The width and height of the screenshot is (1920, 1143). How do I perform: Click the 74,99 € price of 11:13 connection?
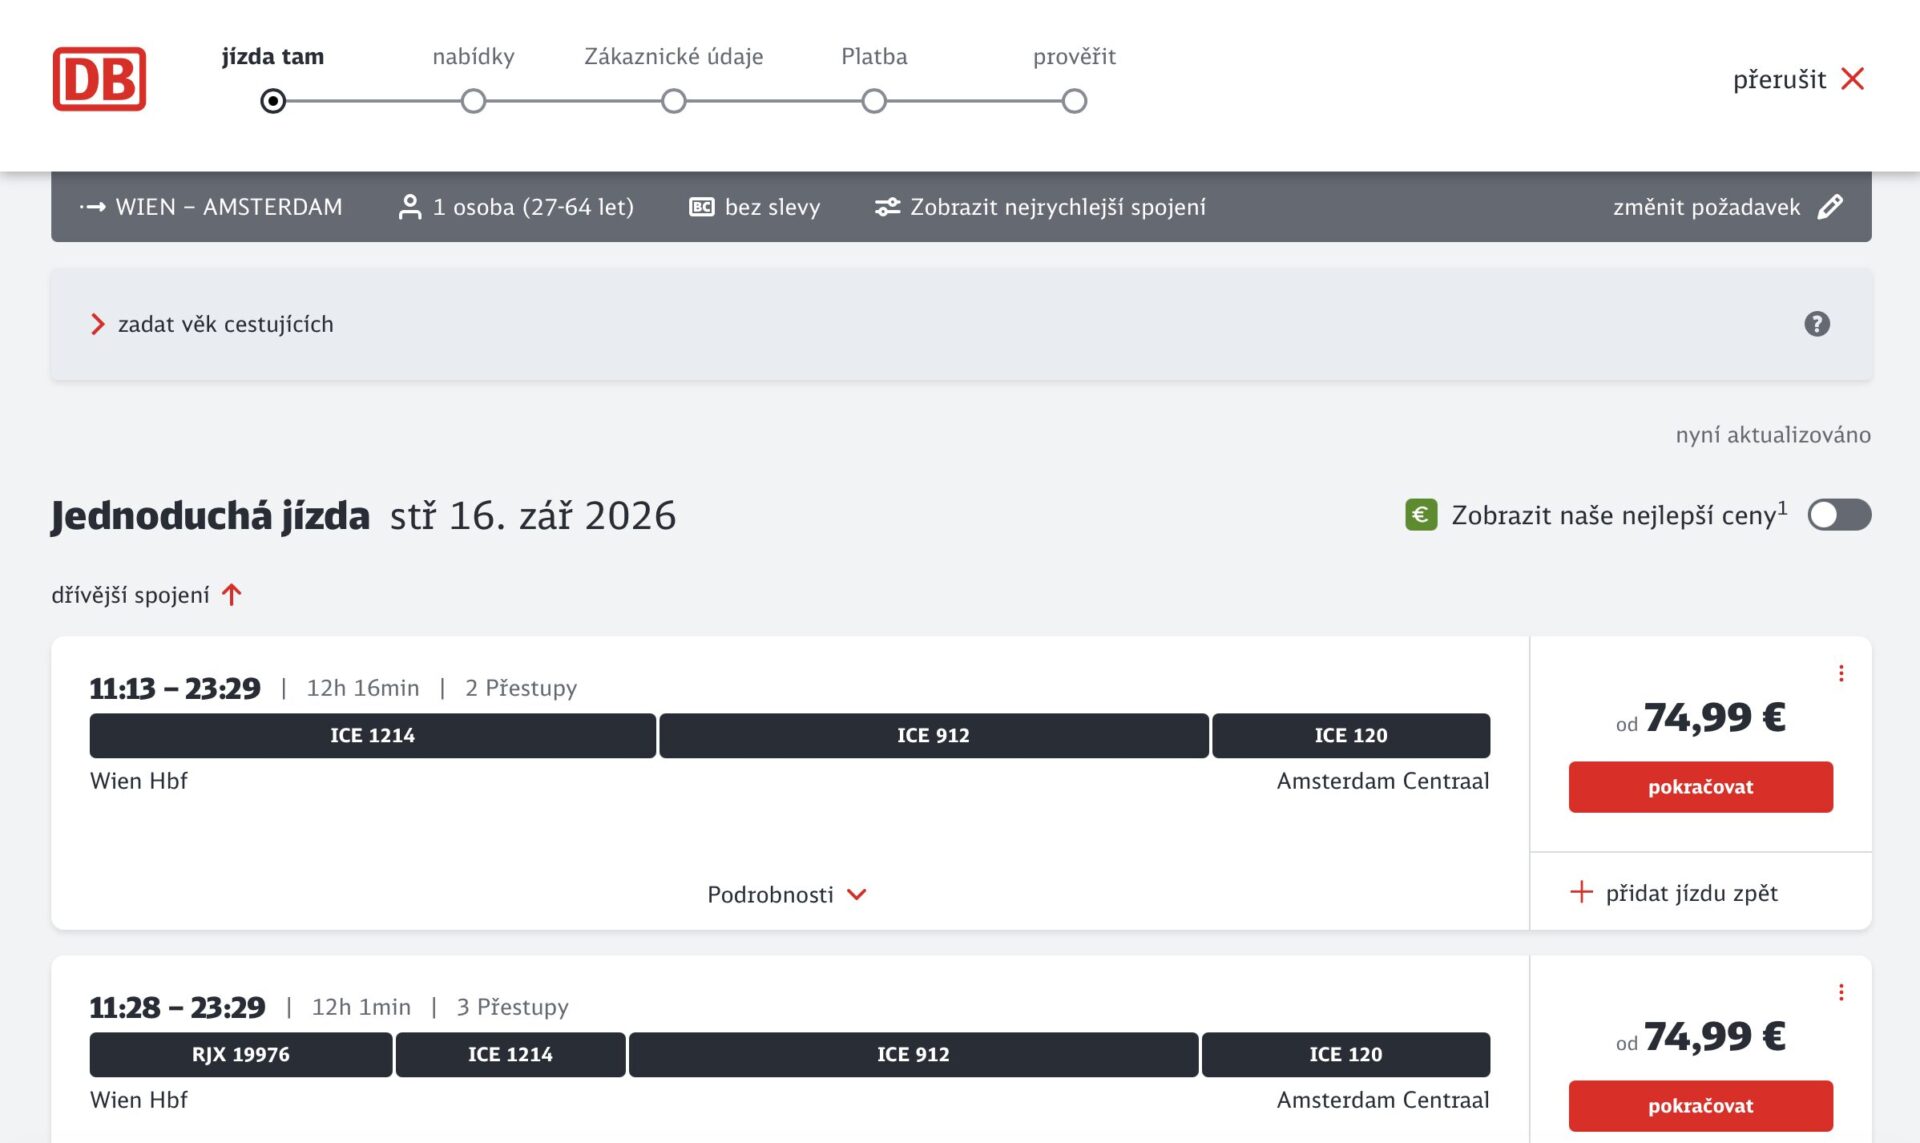pyautogui.click(x=1715, y=718)
